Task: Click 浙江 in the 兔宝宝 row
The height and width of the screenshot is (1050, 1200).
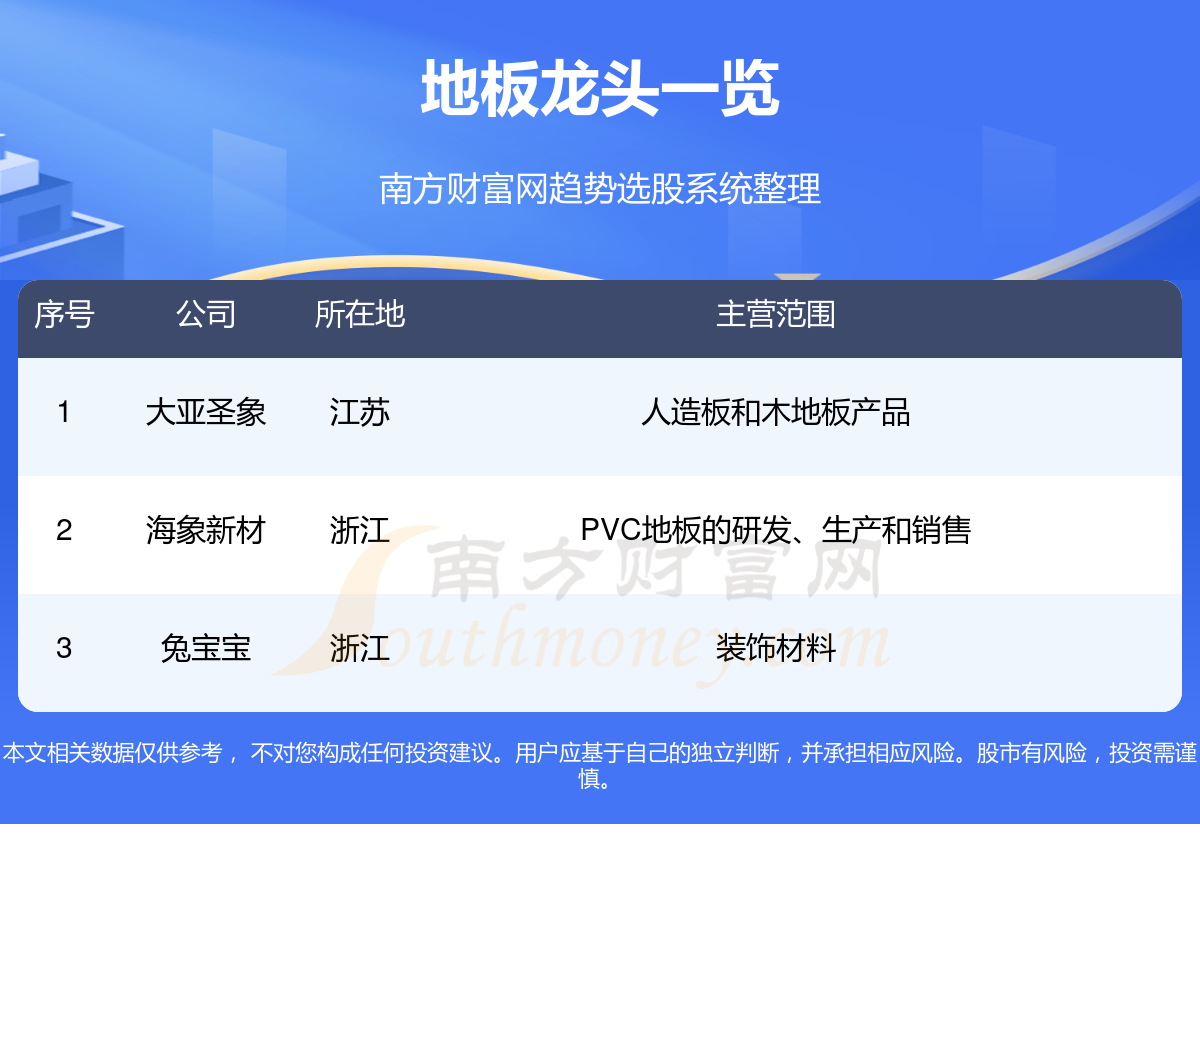Action: (x=360, y=648)
